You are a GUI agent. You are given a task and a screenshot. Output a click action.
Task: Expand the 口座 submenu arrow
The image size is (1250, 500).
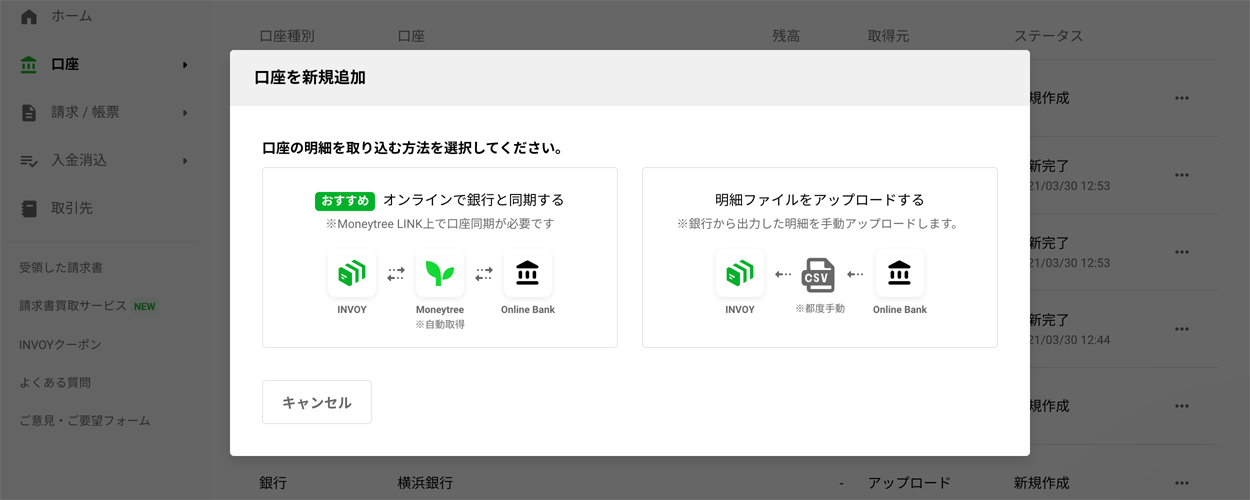click(x=185, y=65)
